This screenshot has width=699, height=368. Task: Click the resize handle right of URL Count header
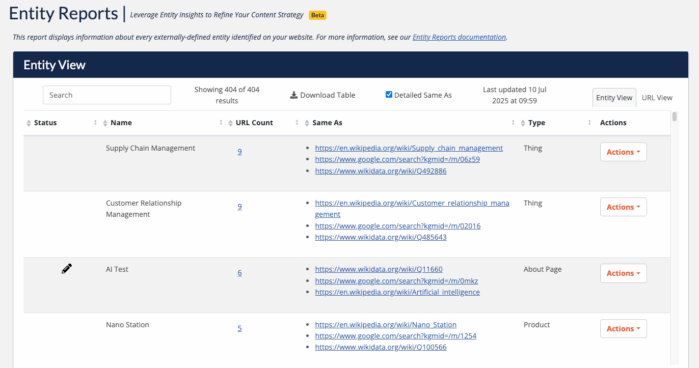click(297, 123)
